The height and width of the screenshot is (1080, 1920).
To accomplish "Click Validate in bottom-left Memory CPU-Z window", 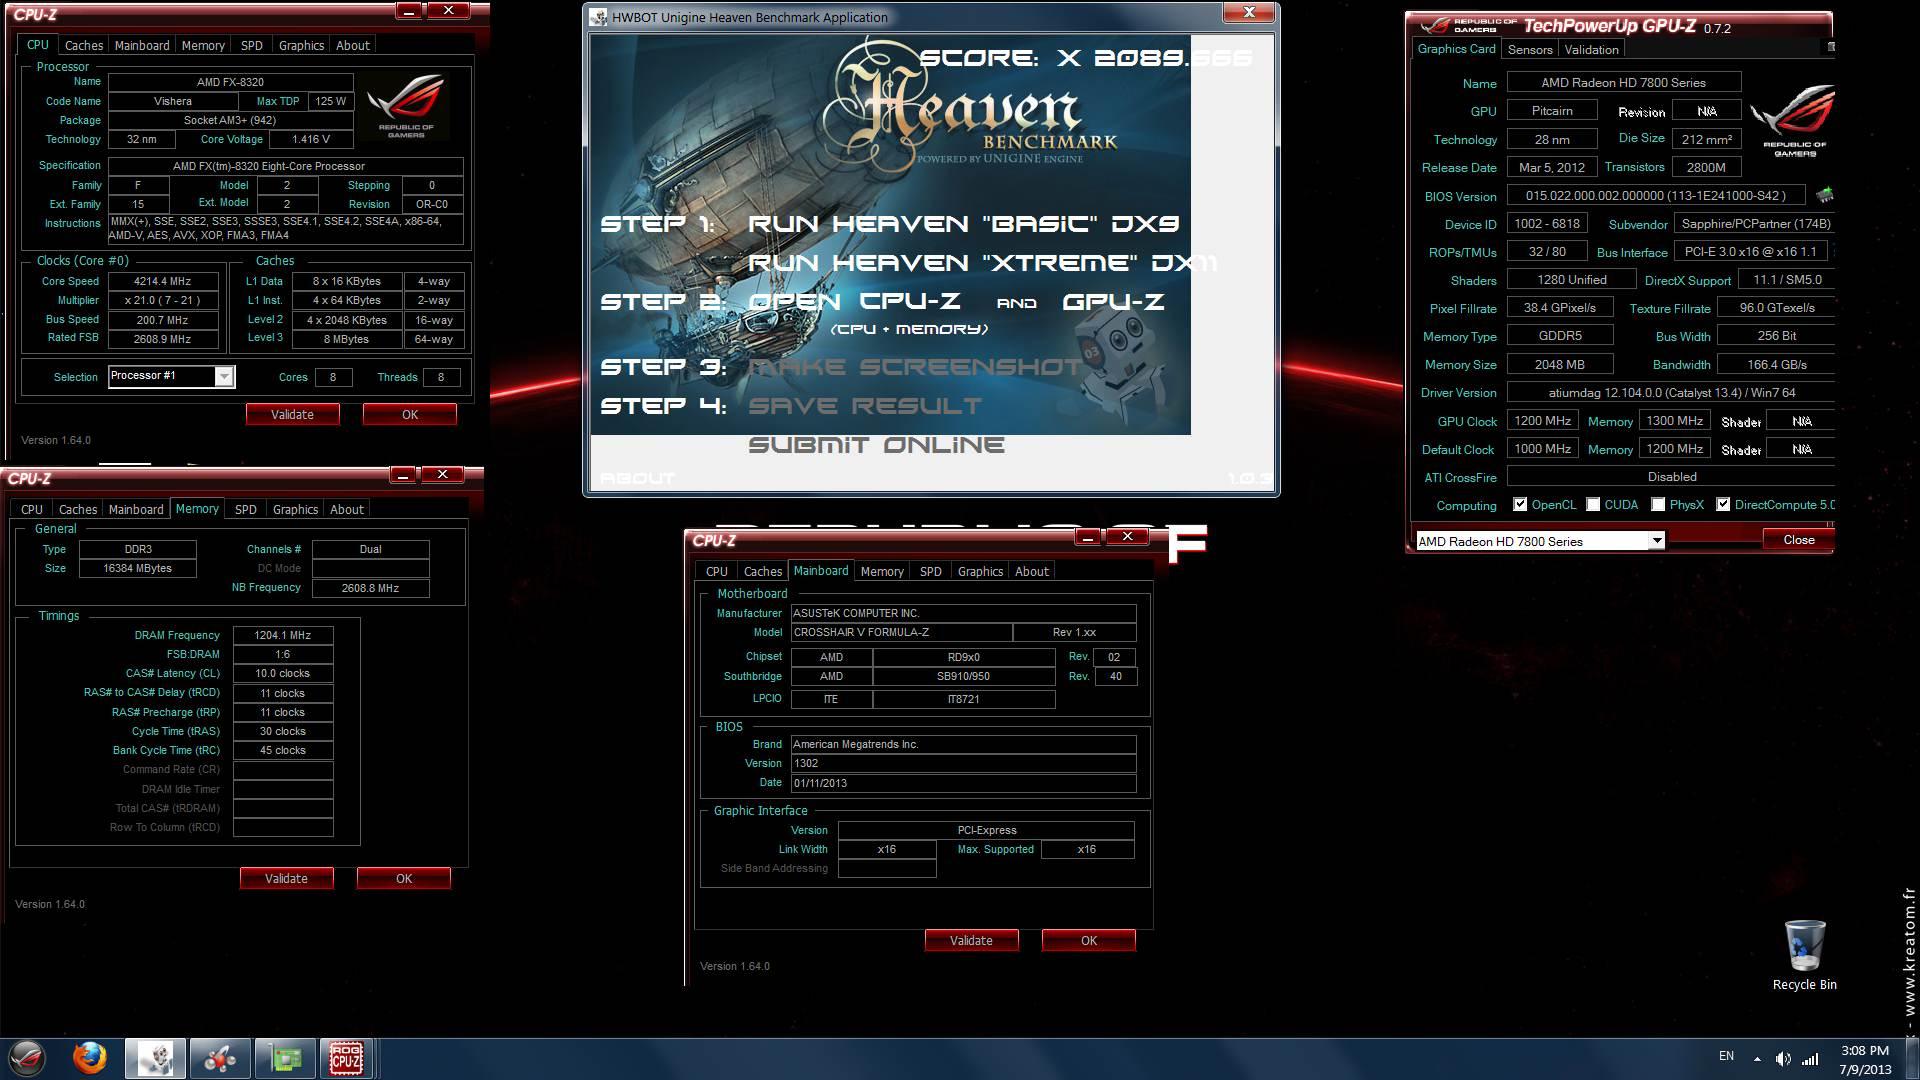I will [x=287, y=878].
